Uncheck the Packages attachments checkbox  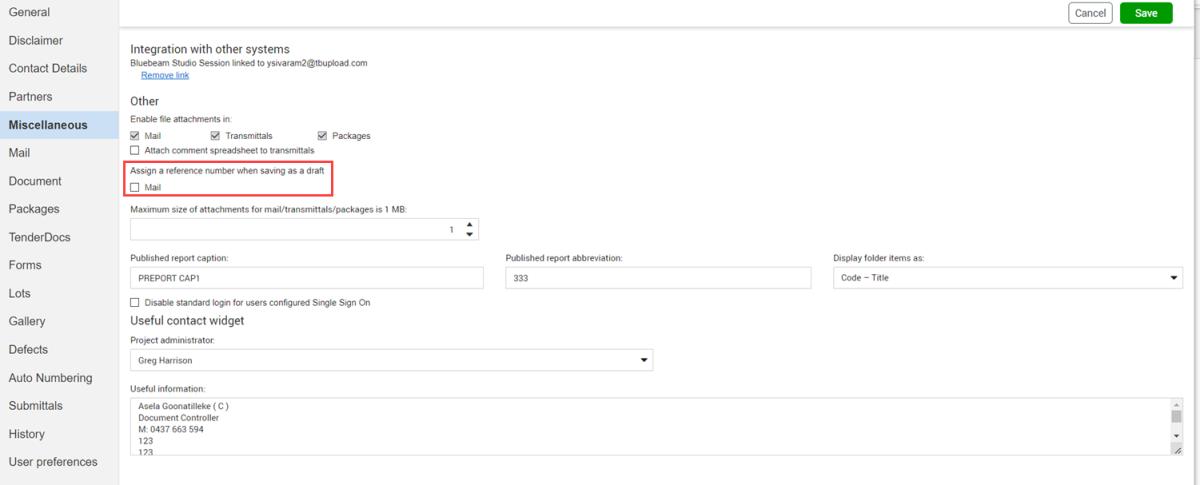[322, 135]
